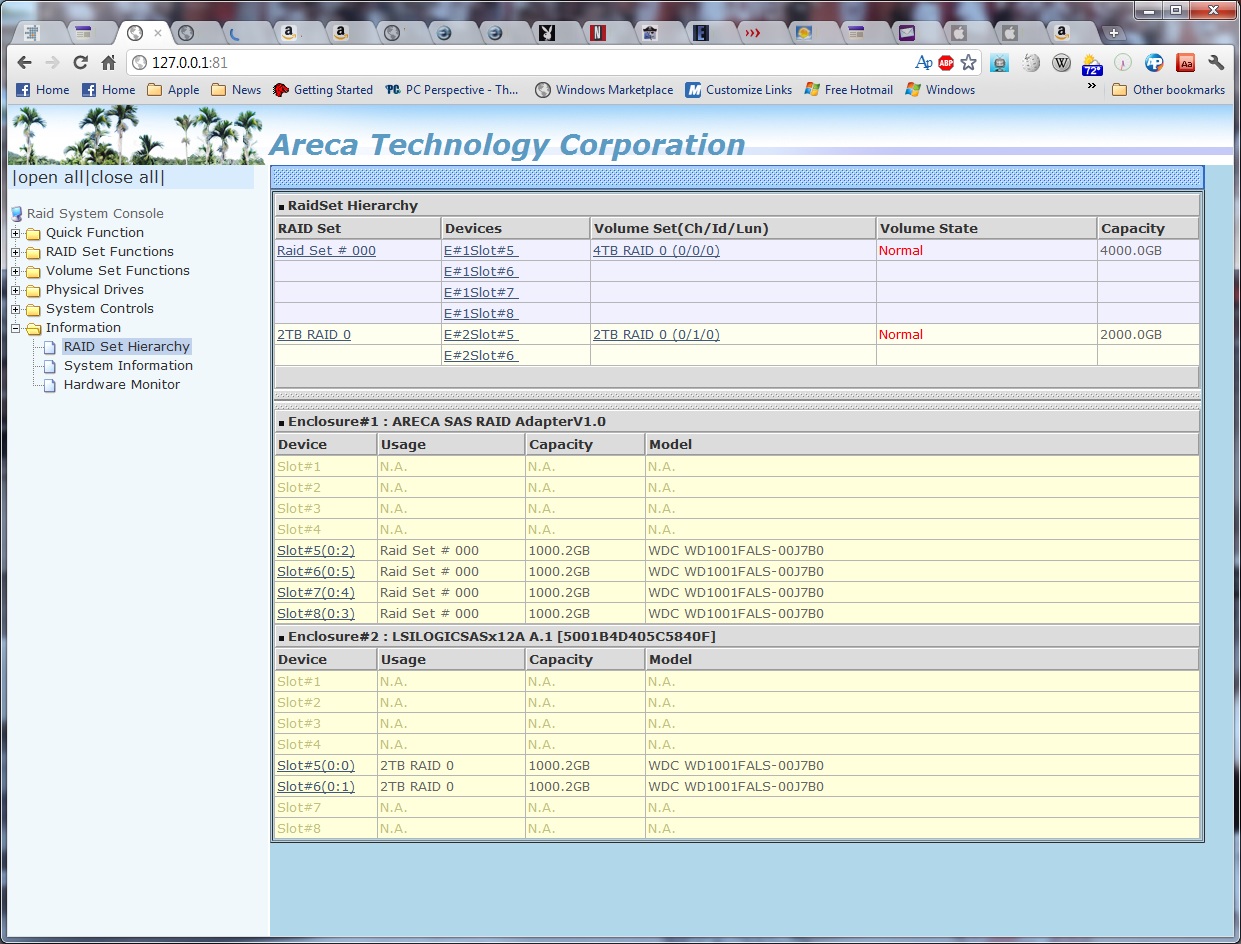Switch to the Netflix tab
Viewport: 1241px width, 944px height.
(597, 33)
